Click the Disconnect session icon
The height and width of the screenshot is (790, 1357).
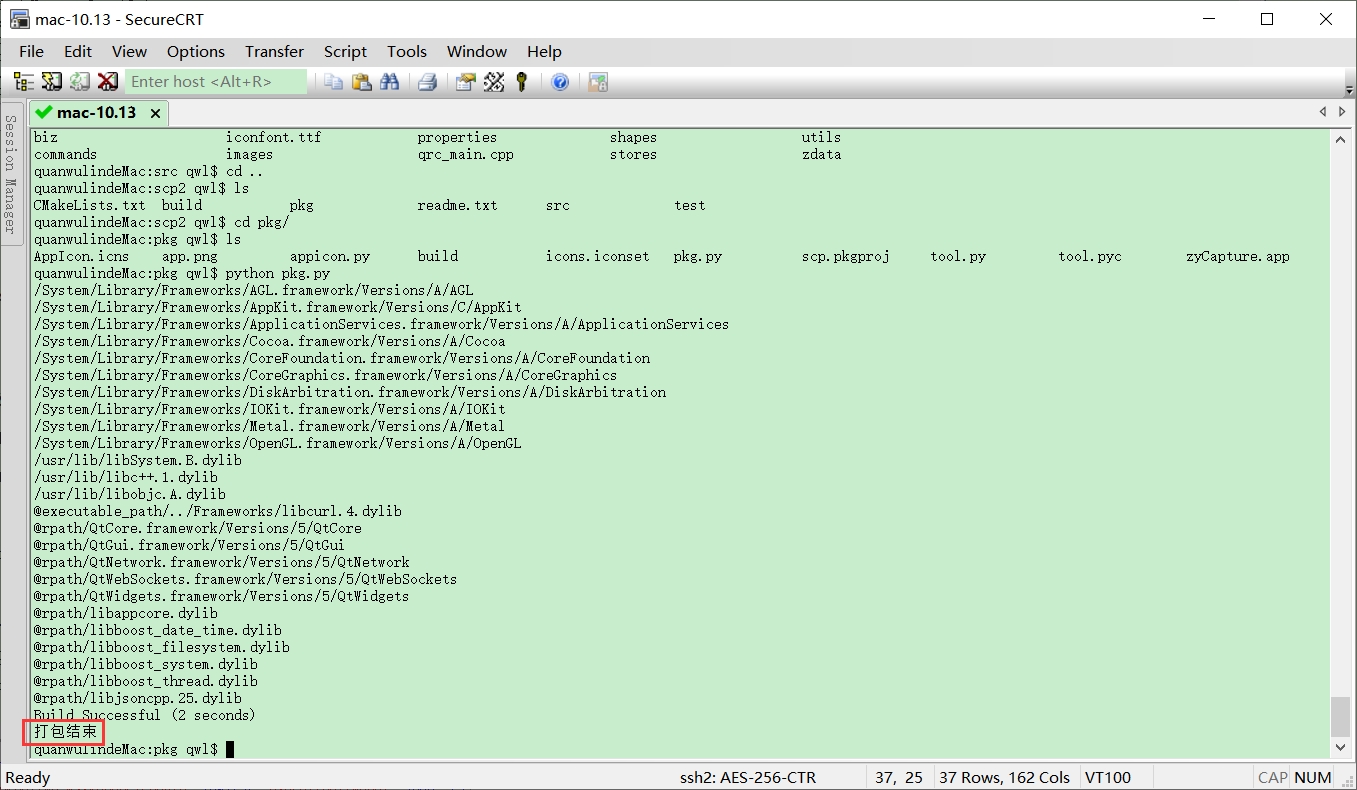[x=108, y=82]
